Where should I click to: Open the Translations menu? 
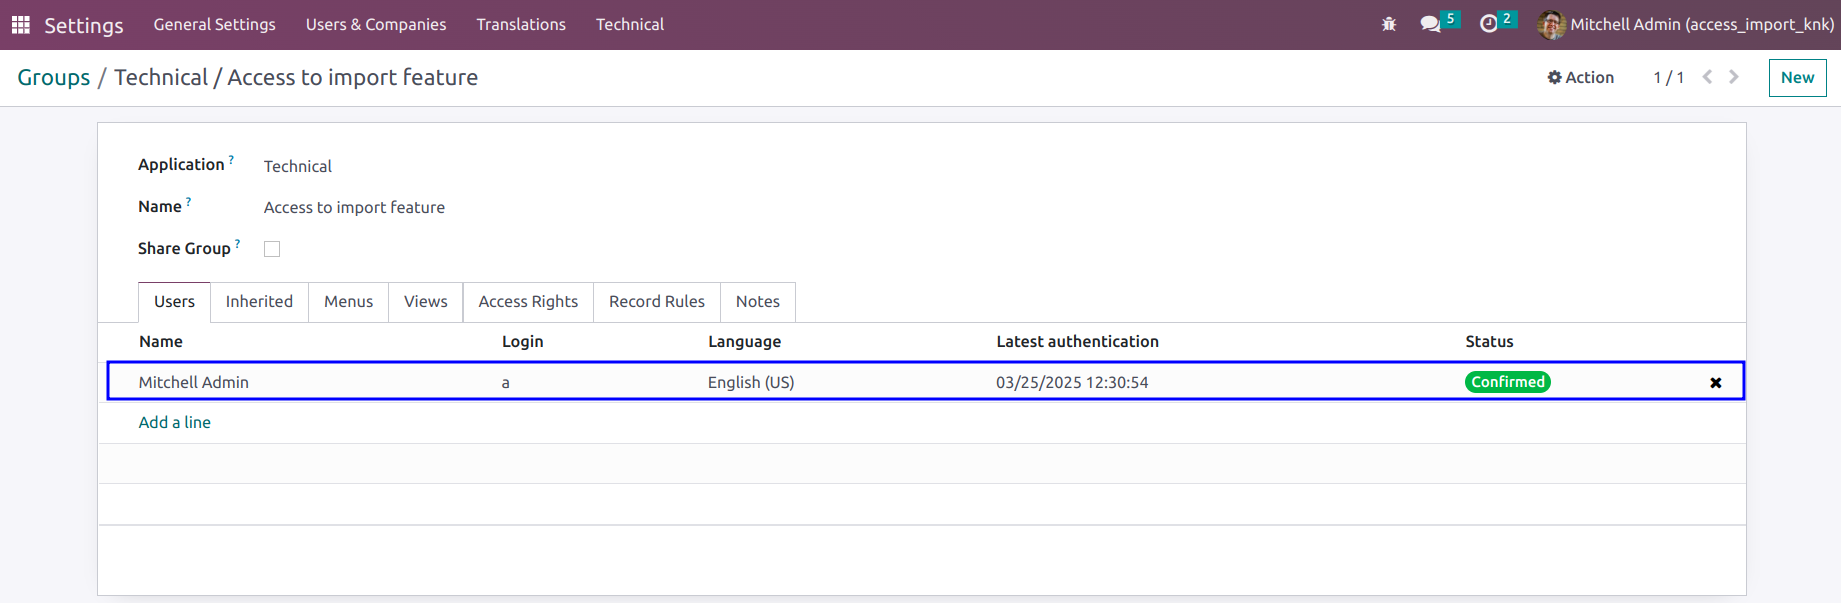click(521, 24)
